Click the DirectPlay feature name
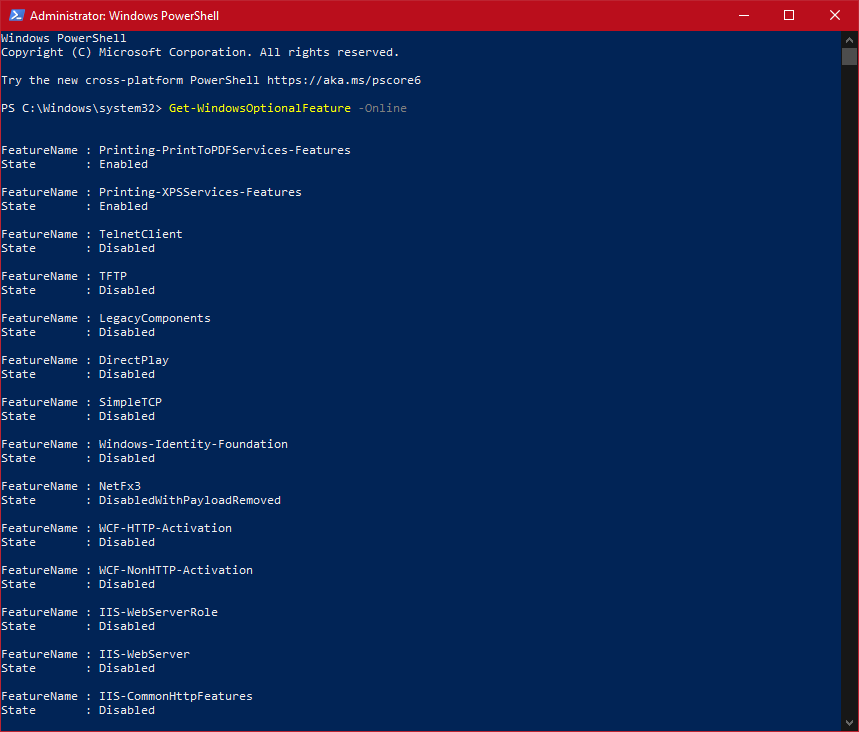Viewport: 859px width, 732px height. click(x=133, y=359)
